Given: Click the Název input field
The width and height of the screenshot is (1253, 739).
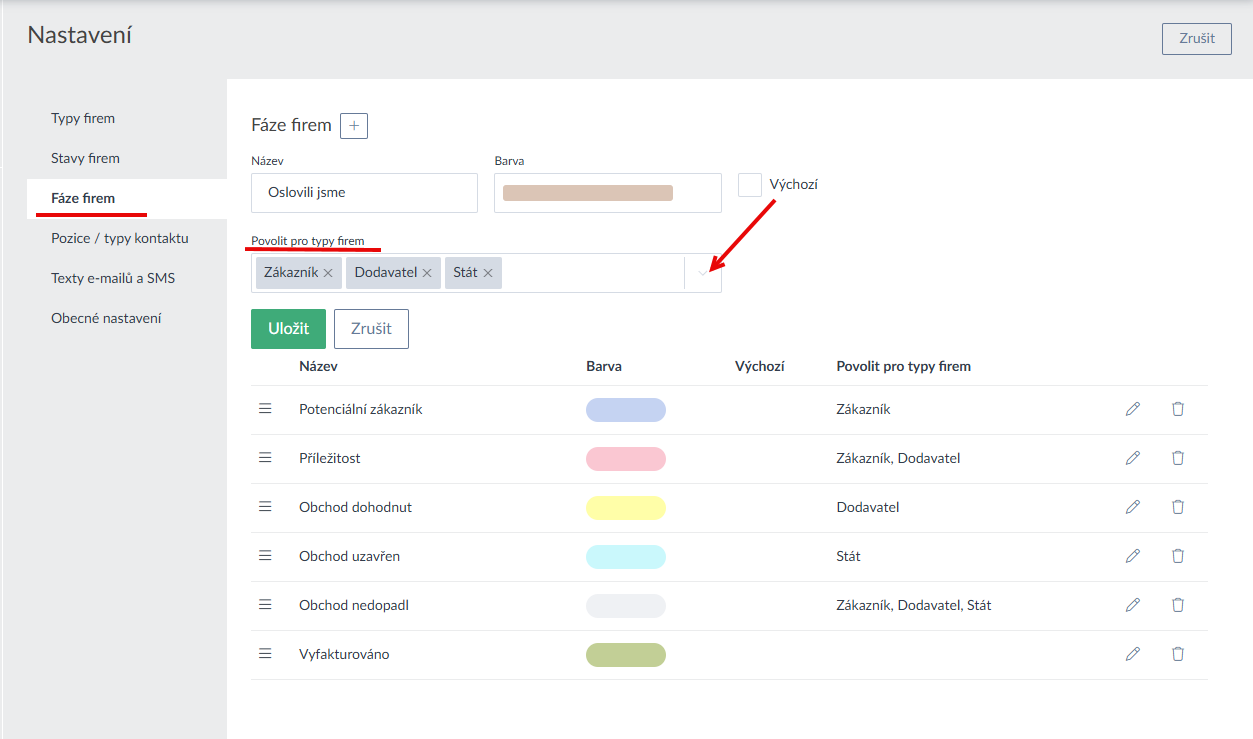Looking at the screenshot, I should (x=364, y=193).
